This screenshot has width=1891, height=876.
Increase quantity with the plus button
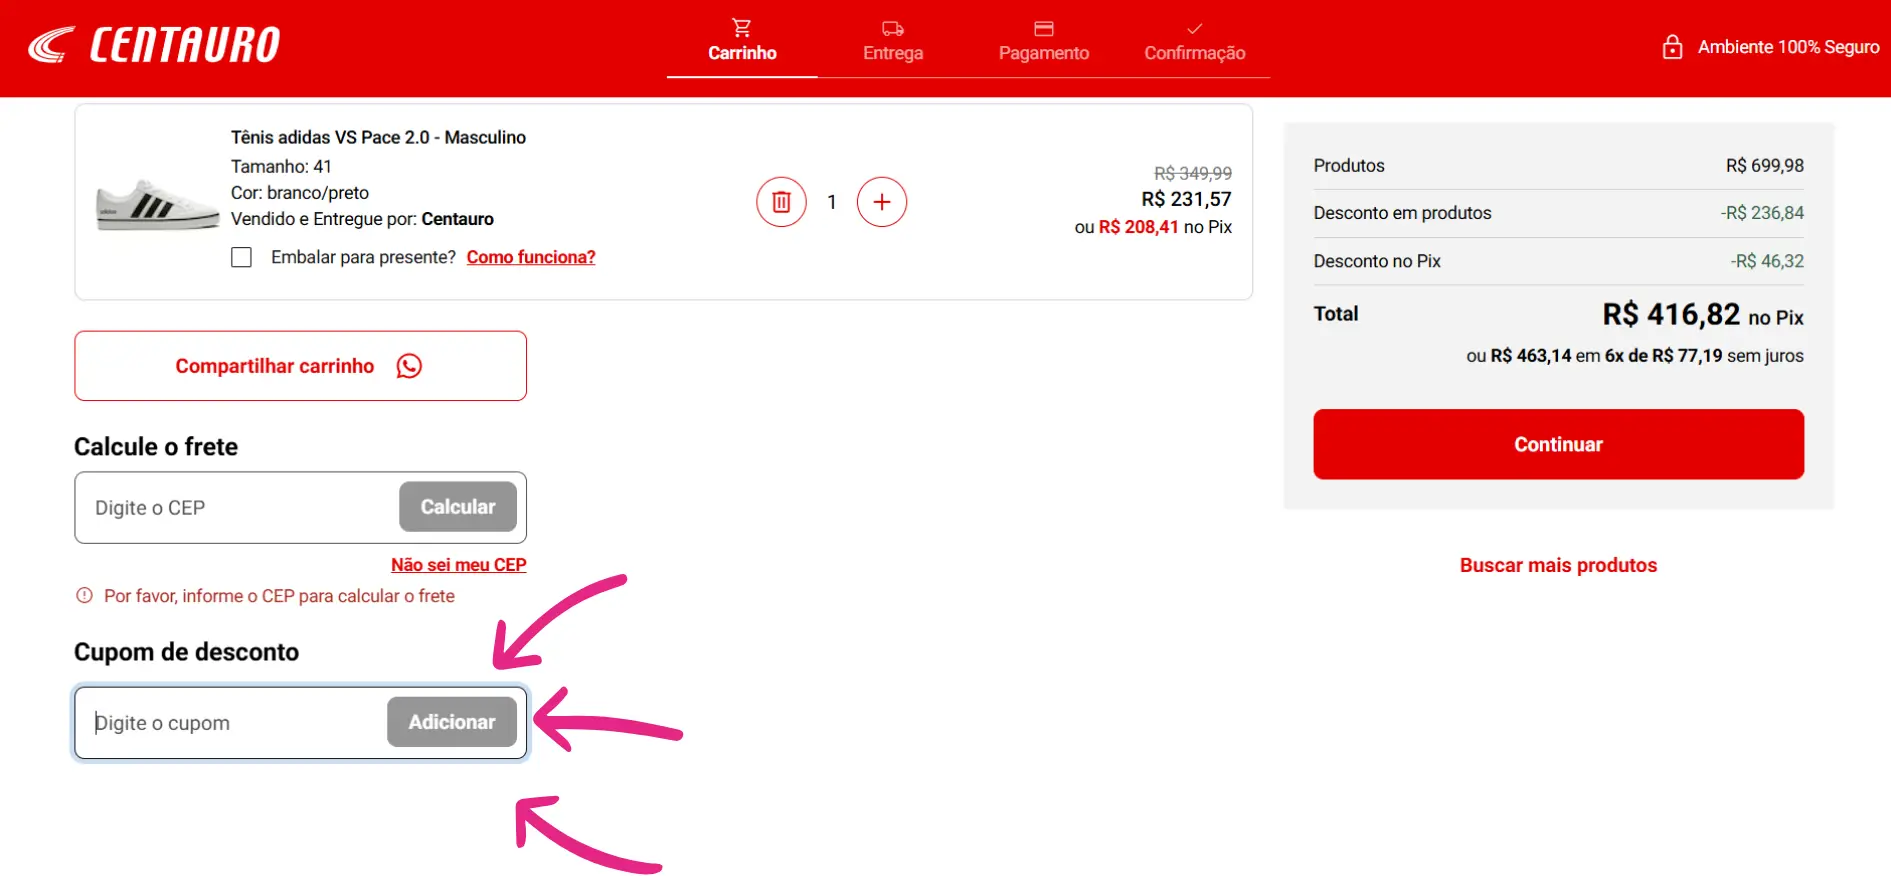click(882, 202)
